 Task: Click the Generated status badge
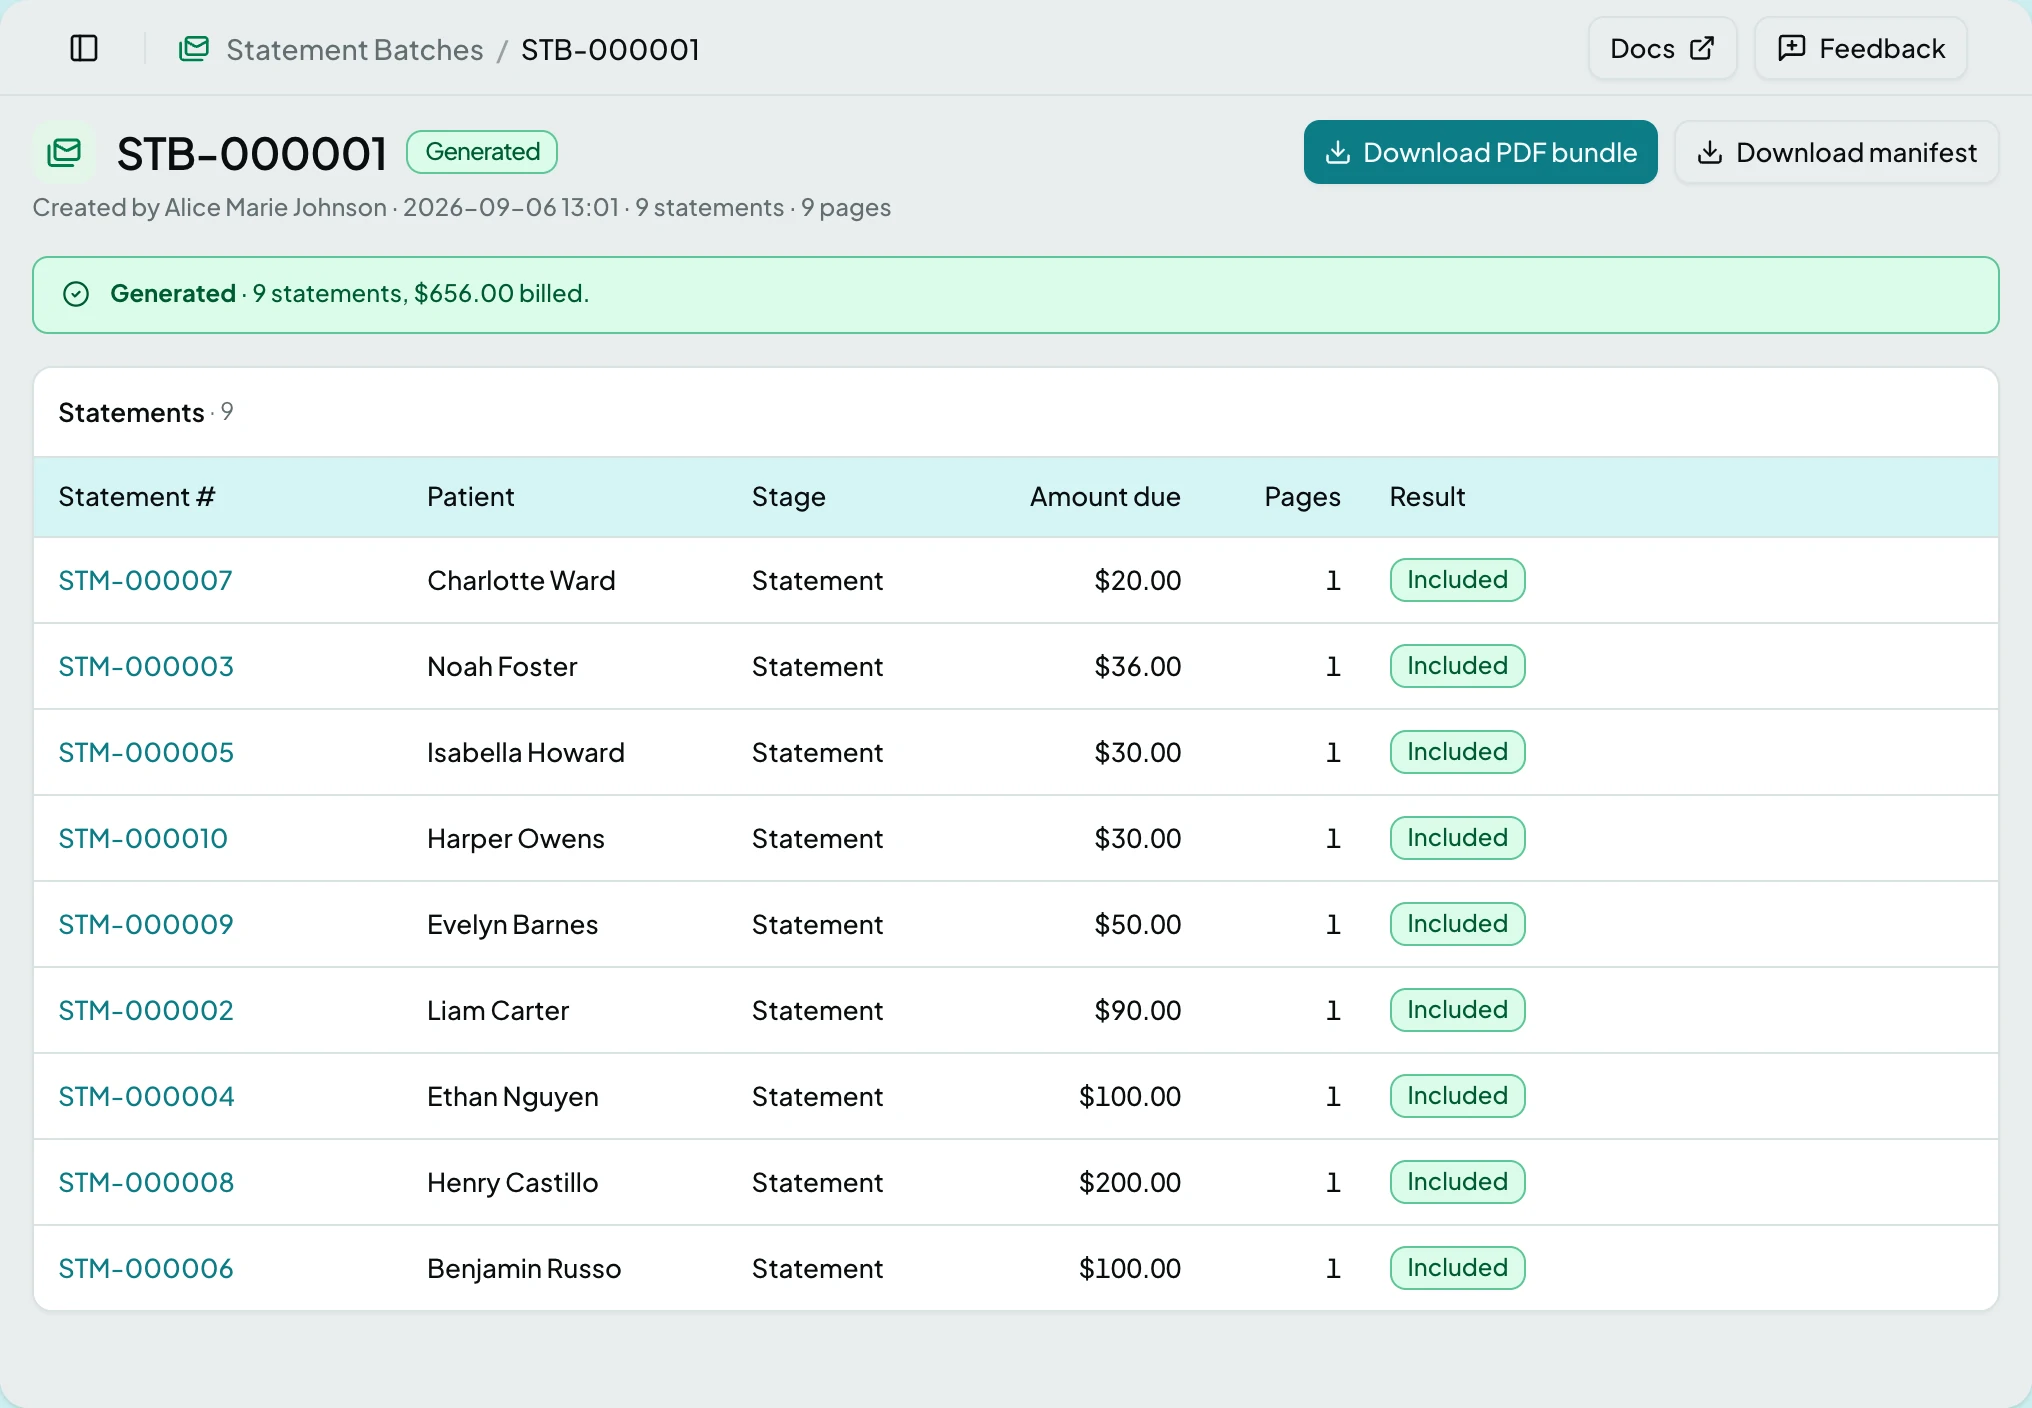coord(482,152)
